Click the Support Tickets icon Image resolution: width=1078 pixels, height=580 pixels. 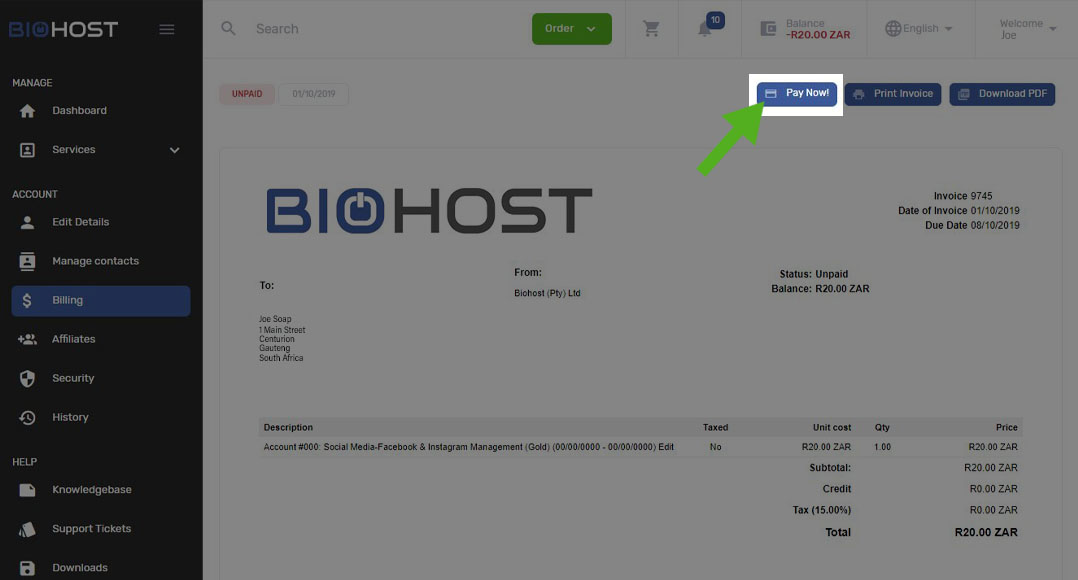point(28,529)
